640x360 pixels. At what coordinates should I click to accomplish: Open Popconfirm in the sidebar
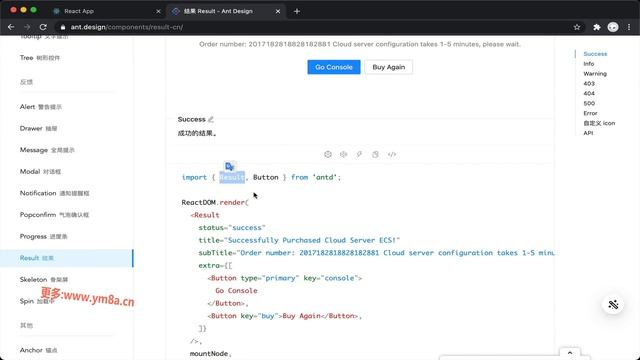(54, 215)
